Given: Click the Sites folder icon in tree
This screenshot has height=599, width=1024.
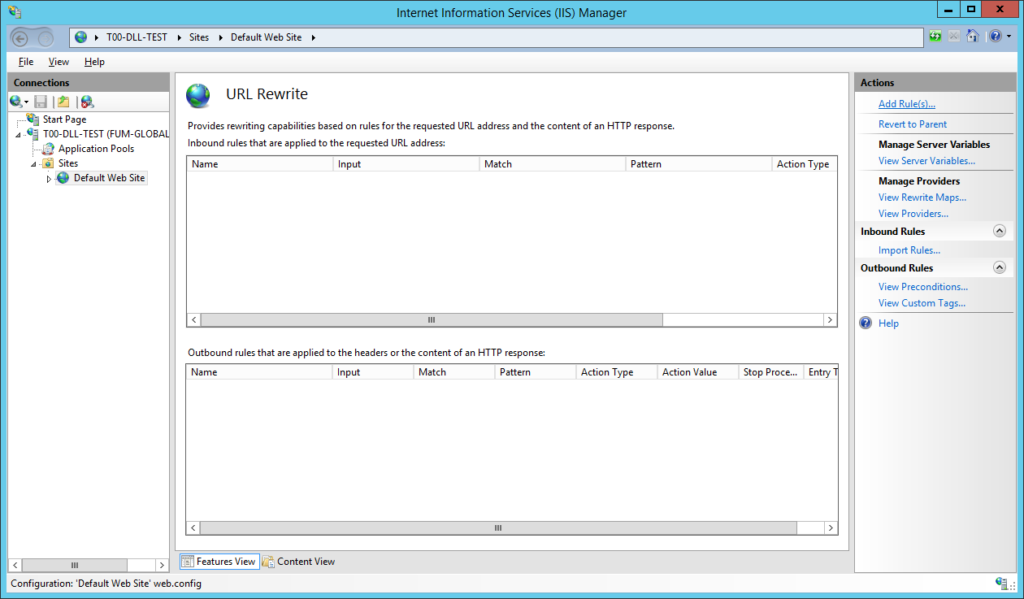Looking at the screenshot, I should coord(48,163).
